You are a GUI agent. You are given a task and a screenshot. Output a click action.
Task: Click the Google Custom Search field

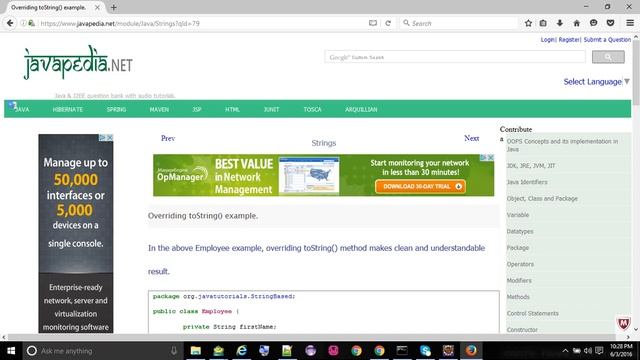point(455,57)
